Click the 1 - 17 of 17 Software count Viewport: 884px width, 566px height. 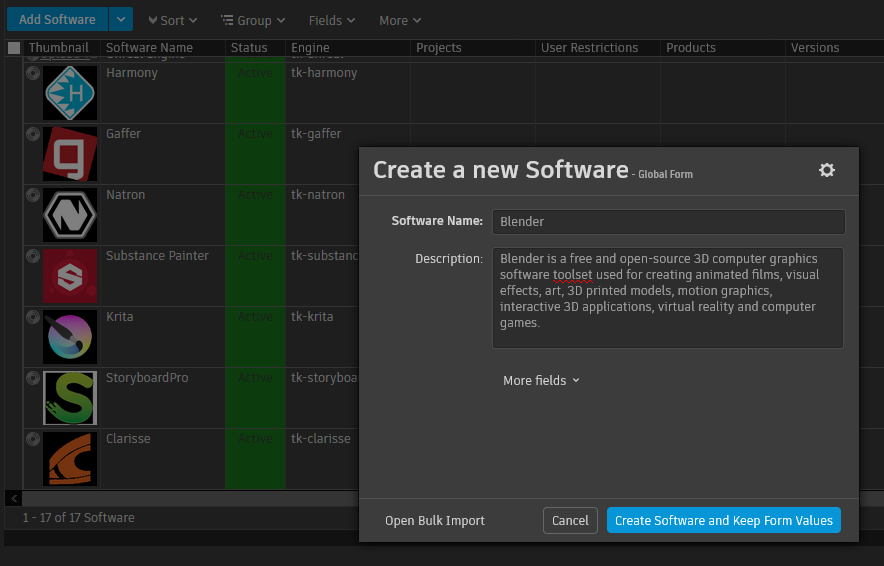tap(78, 518)
